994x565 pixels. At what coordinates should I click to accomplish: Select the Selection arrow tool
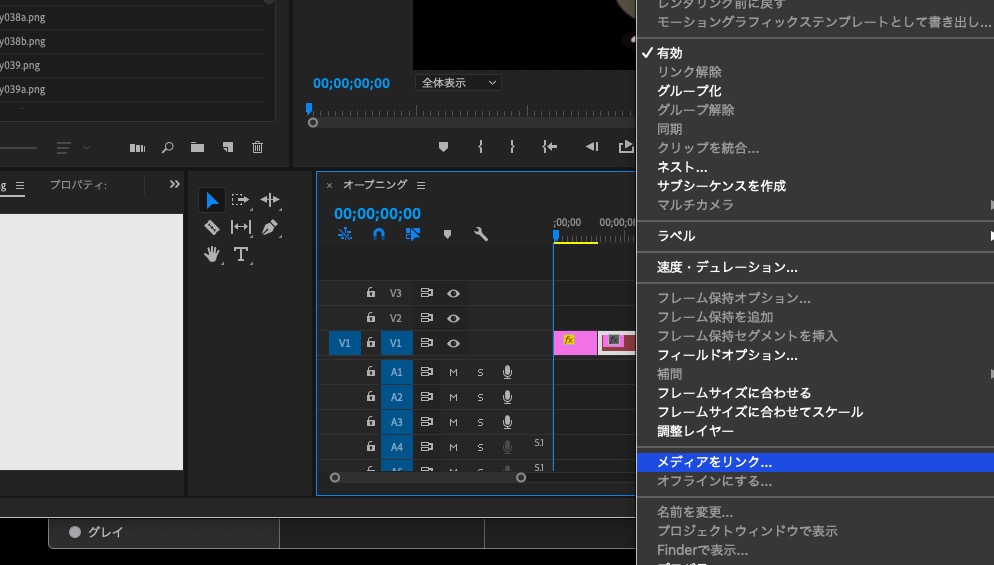pos(212,200)
